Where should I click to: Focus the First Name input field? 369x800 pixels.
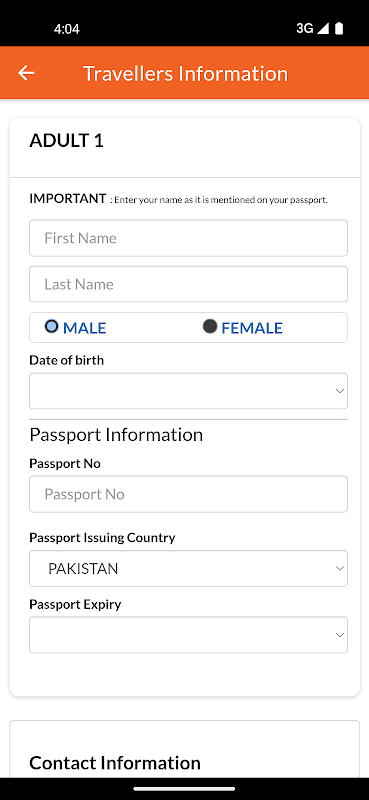pyautogui.click(x=188, y=238)
